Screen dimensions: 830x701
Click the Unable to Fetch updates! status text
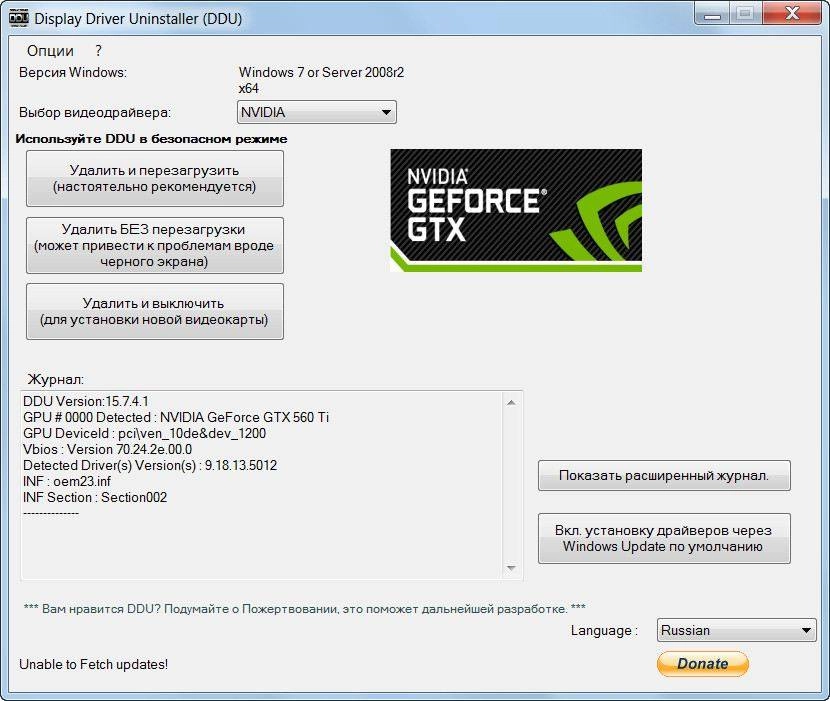pyautogui.click(x=94, y=664)
